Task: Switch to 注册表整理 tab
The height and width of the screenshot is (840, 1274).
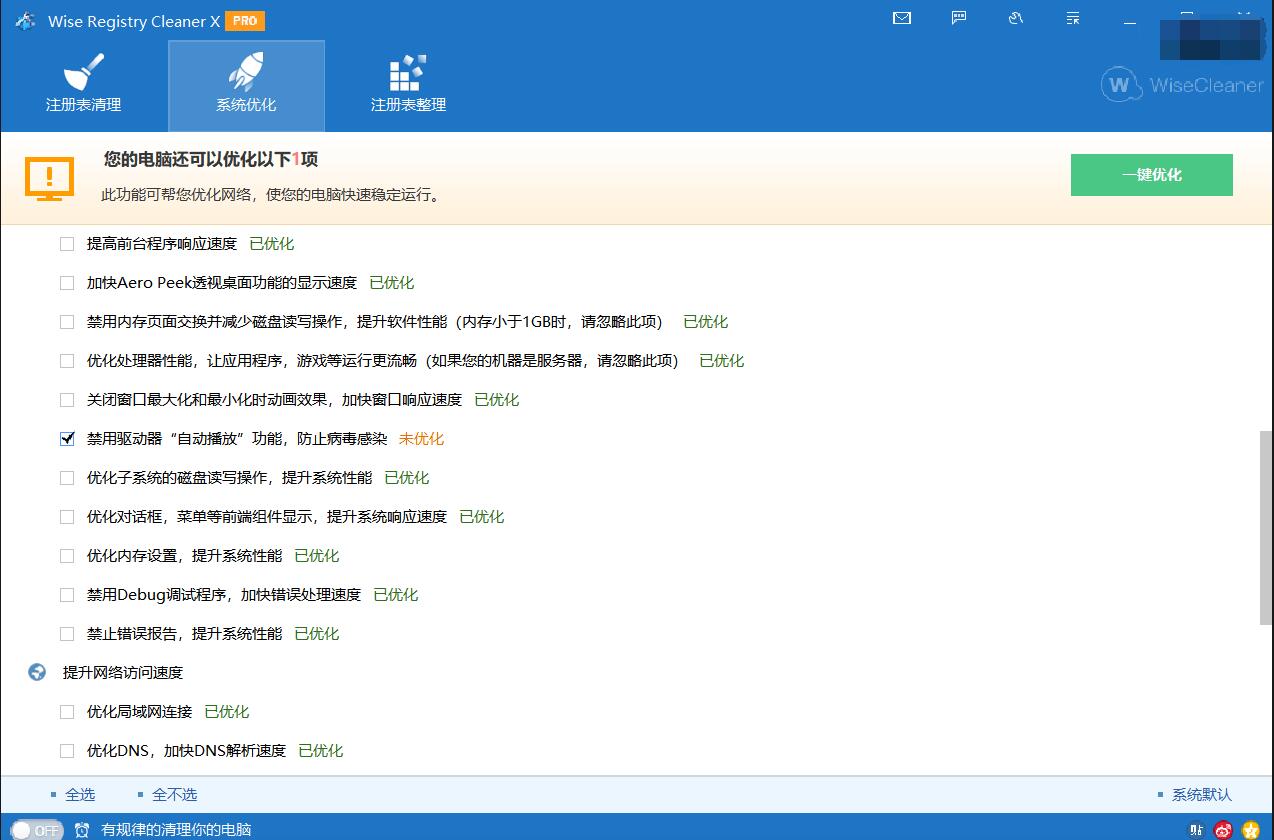Action: pyautogui.click(x=408, y=86)
